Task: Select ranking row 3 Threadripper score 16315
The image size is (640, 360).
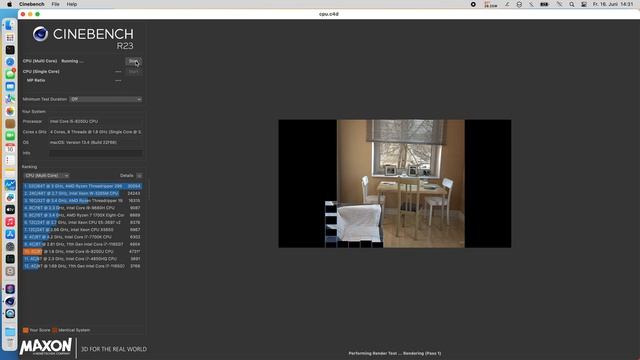Action: click(82, 201)
